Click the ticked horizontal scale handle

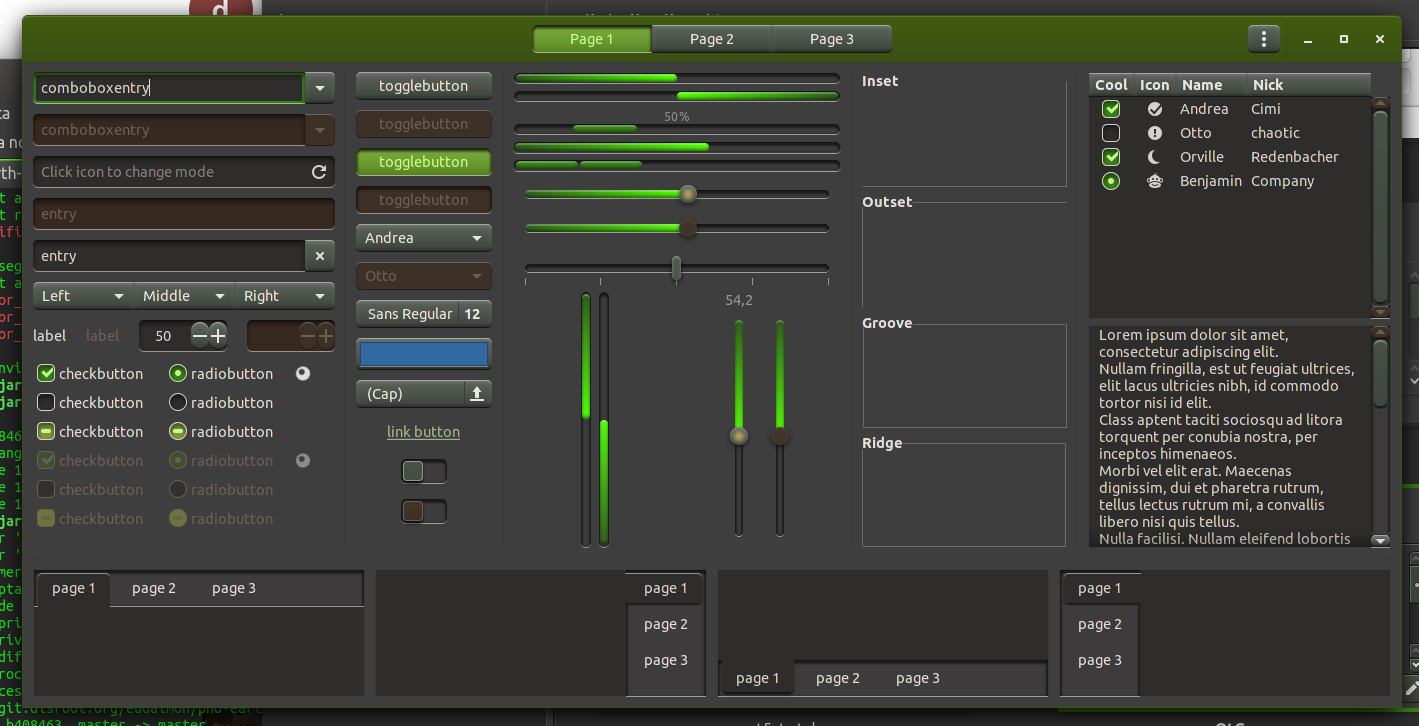click(x=677, y=268)
